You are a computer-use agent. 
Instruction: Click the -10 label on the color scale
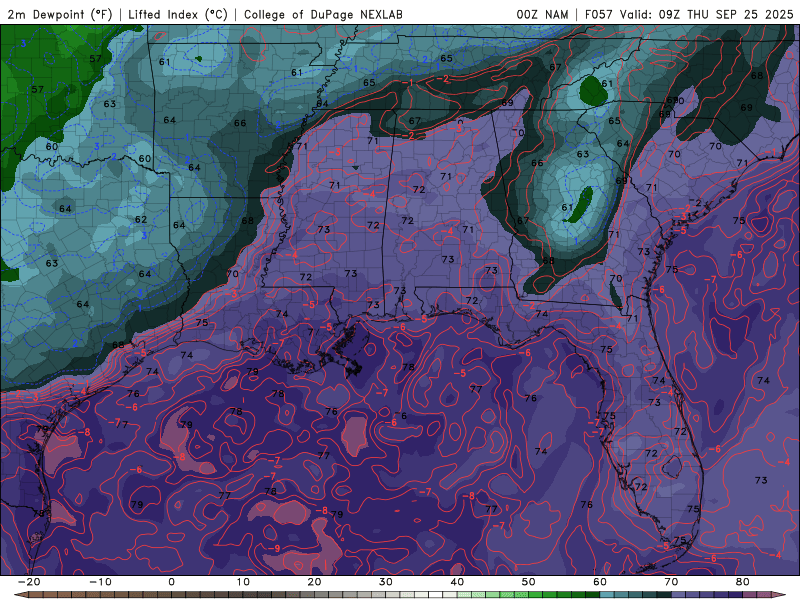point(100,582)
